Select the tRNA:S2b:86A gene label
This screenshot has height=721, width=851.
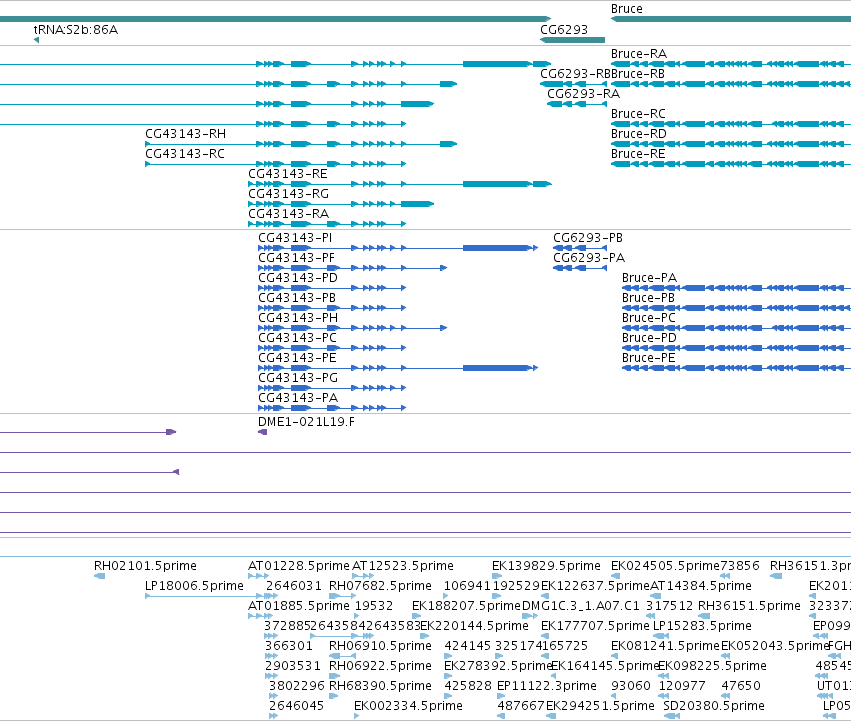75,29
